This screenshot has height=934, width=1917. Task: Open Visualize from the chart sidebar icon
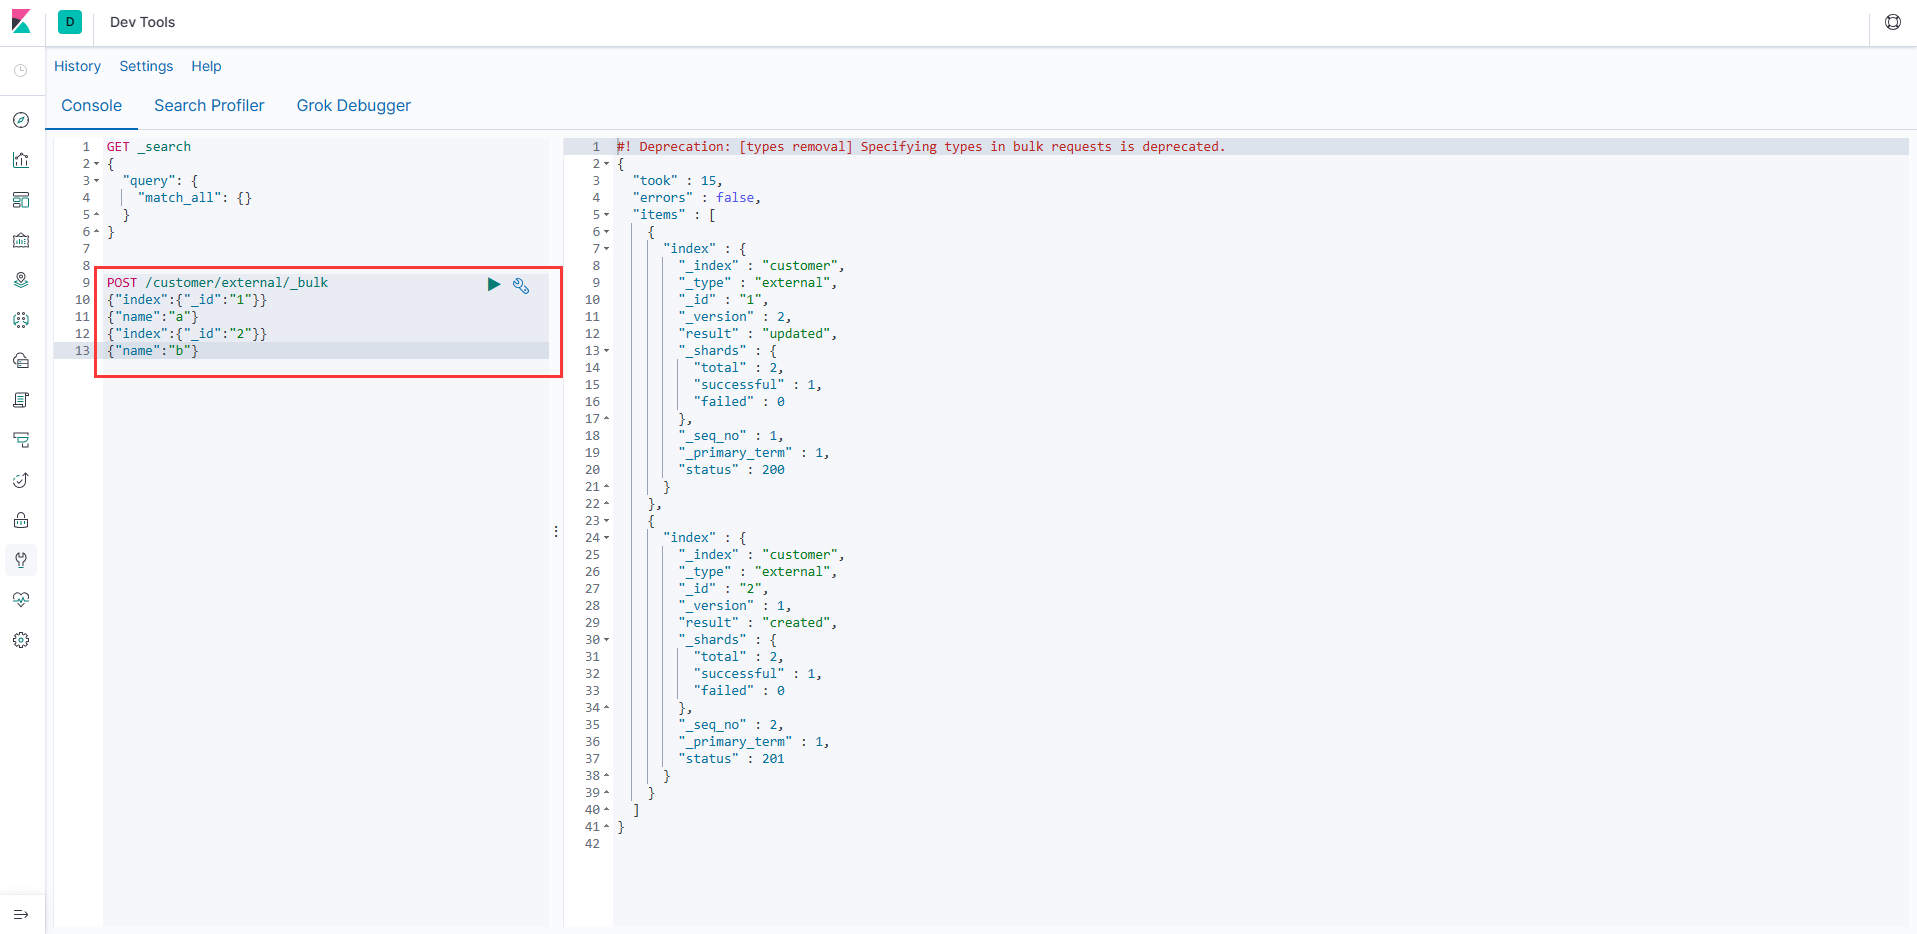pyautogui.click(x=21, y=160)
